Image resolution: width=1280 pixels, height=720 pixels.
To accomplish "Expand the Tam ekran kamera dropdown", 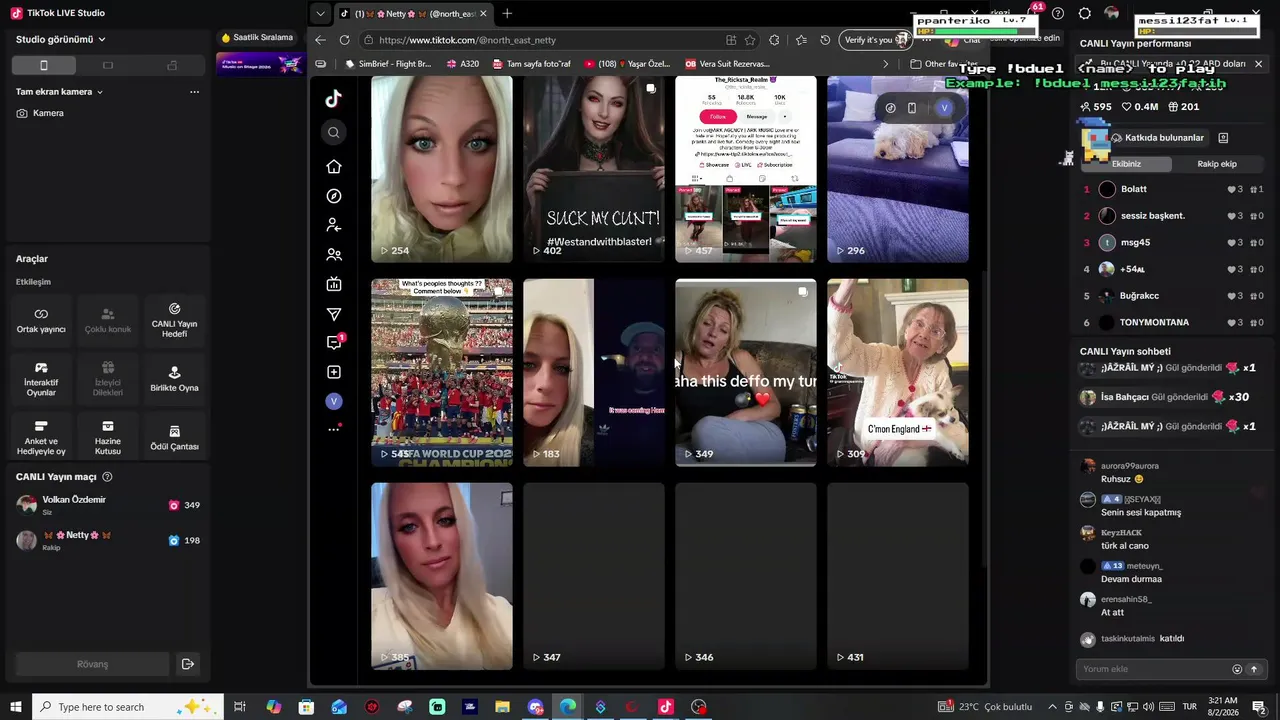I will coord(60,92).
